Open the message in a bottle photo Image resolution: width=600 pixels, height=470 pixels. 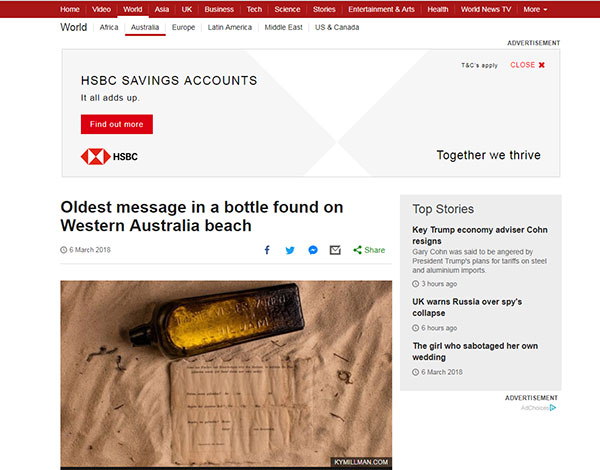(226, 374)
